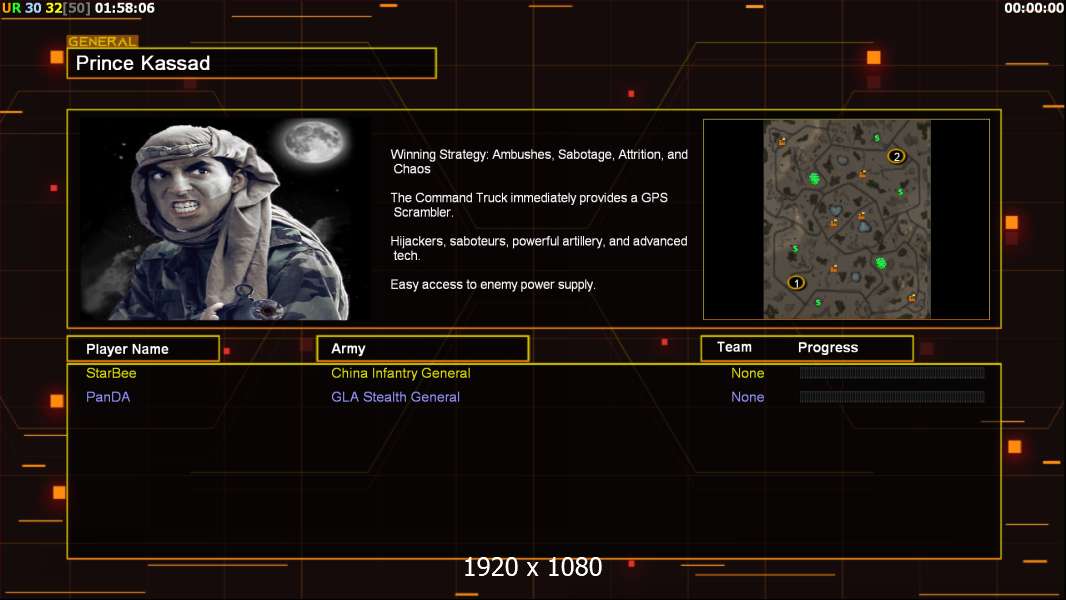Click PanDA's loading progress bar
Screen dimensions: 1066x600
[892, 396]
